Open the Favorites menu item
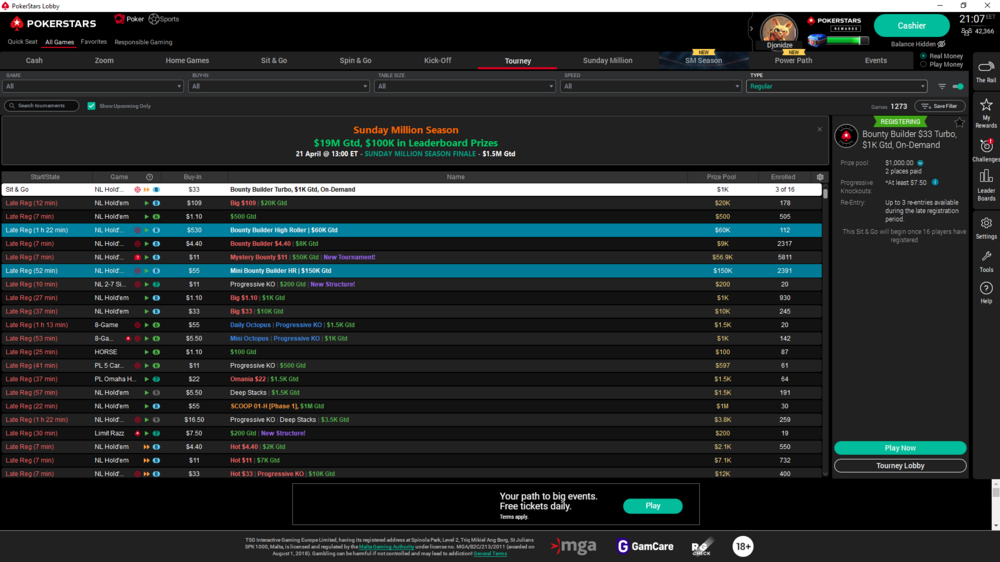 [x=94, y=42]
